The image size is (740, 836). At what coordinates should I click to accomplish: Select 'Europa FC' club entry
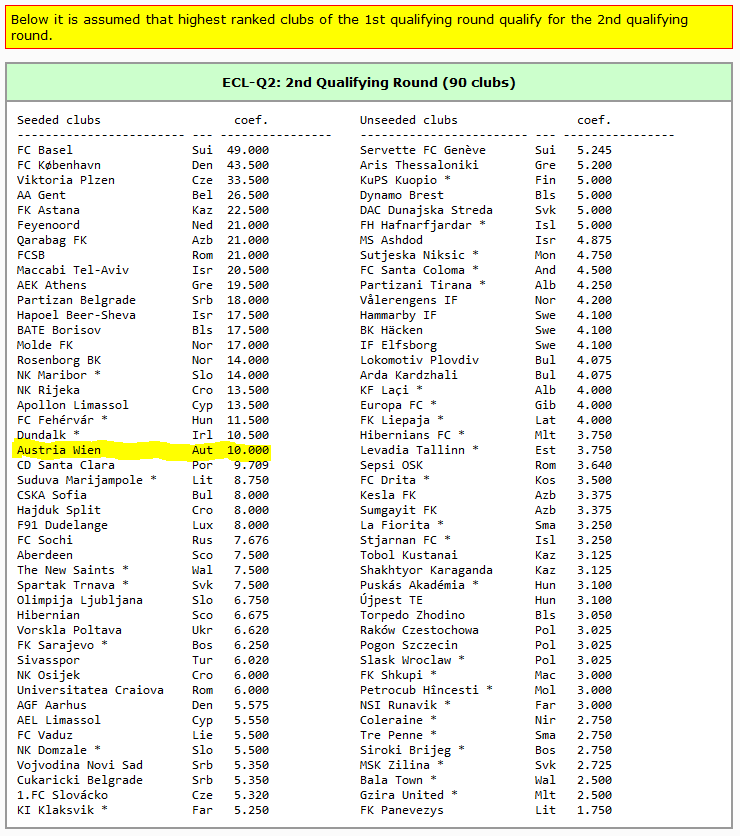391,405
